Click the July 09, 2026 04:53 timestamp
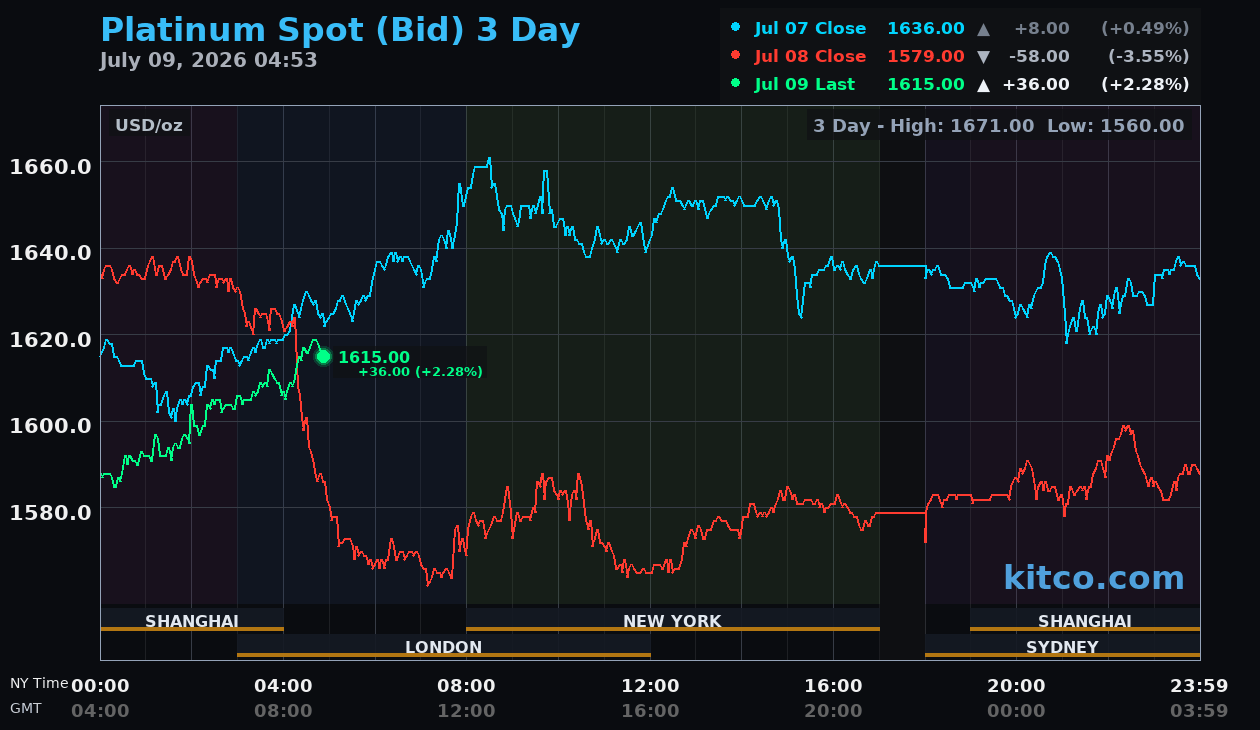Screen dimensions: 1260x730 [208, 60]
